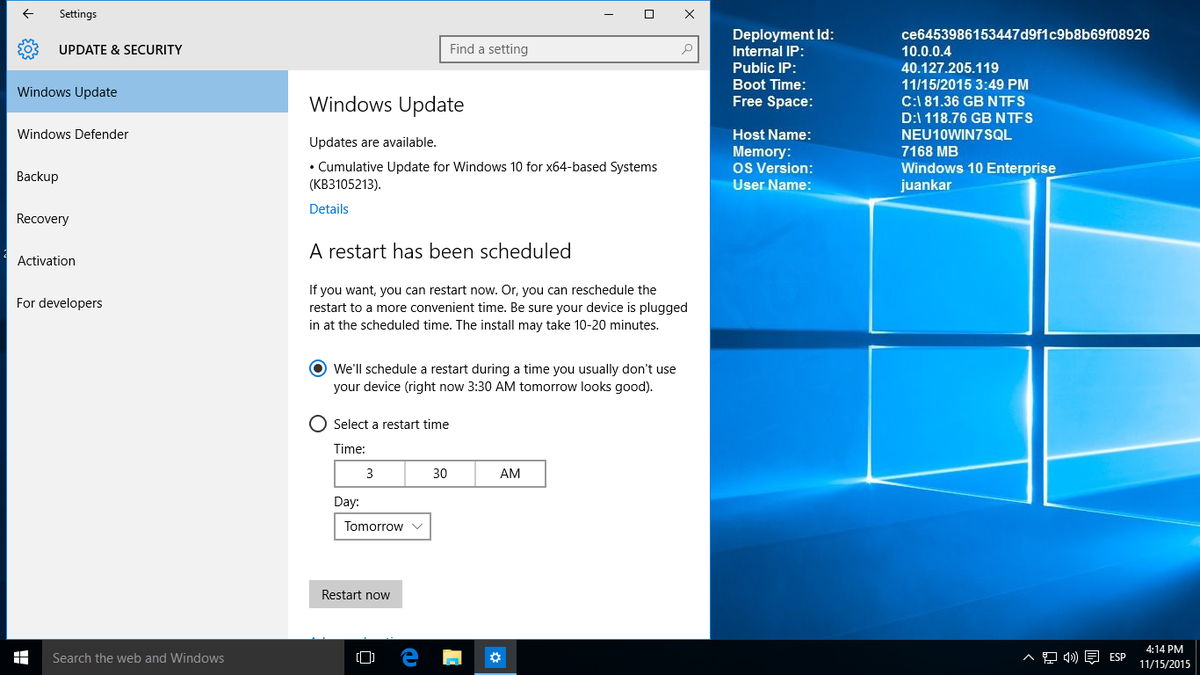Expand hidden icons in the system tray
The width and height of the screenshot is (1200, 675).
coord(1028,657)
